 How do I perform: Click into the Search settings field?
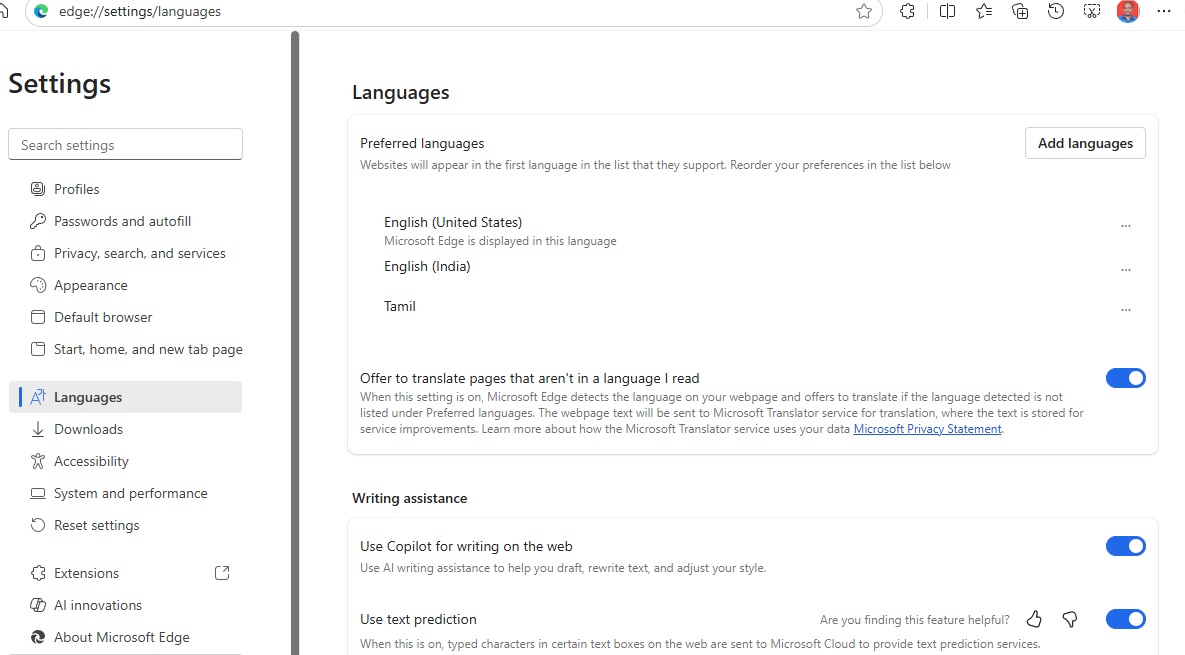tap(125, 145)
